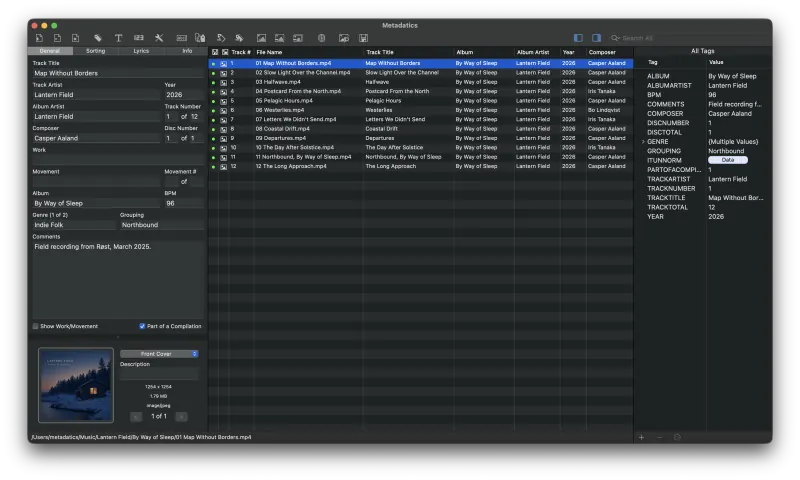The image size is (800, 480).
Task: Sort by the Year column header
Action: pyautogui.click(x=573, y=52)
